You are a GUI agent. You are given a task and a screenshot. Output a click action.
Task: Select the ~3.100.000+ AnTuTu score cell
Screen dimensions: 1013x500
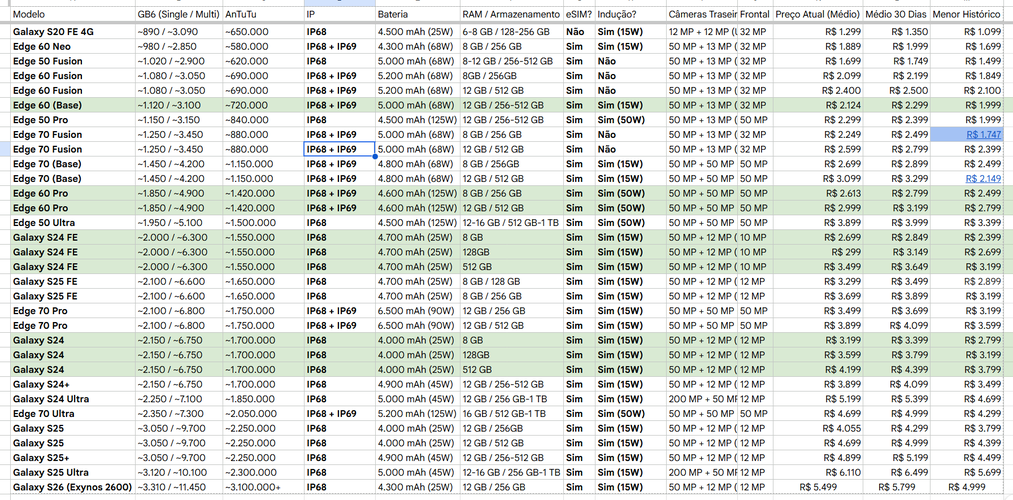(263, 486)
